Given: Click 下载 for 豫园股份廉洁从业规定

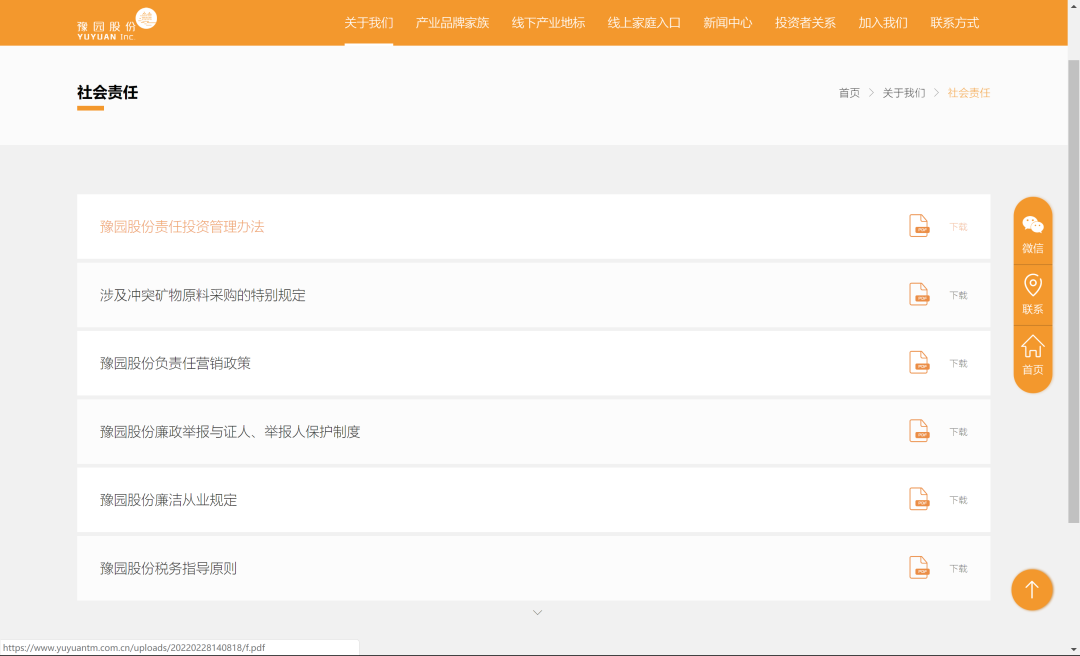Looking at the screenshot, I should [x=958, y=500].
